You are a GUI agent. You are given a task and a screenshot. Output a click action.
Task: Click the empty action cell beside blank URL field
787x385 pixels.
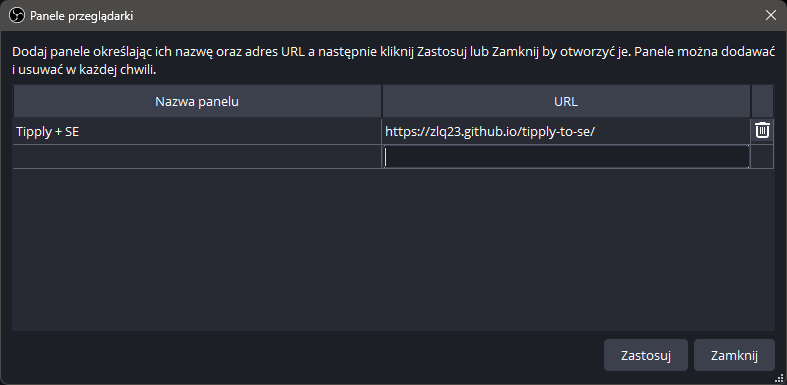click(762, 157)
